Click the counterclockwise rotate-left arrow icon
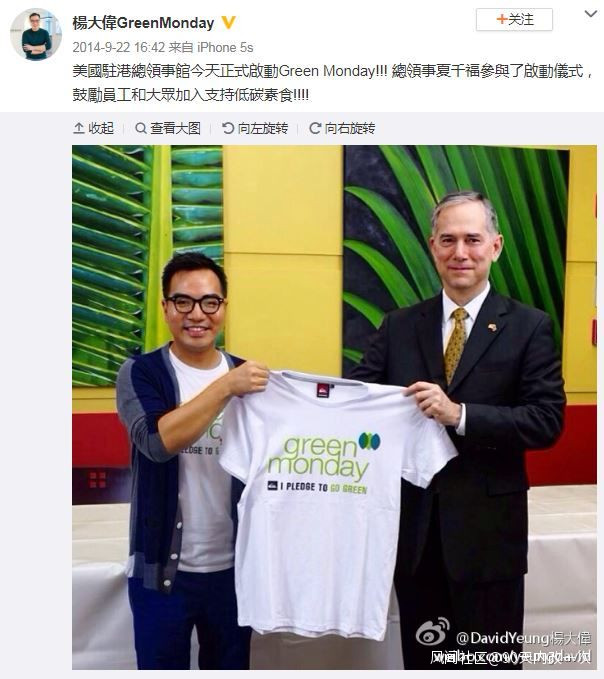The width and height of the screenshot is (604, 679). coord(228,128)
